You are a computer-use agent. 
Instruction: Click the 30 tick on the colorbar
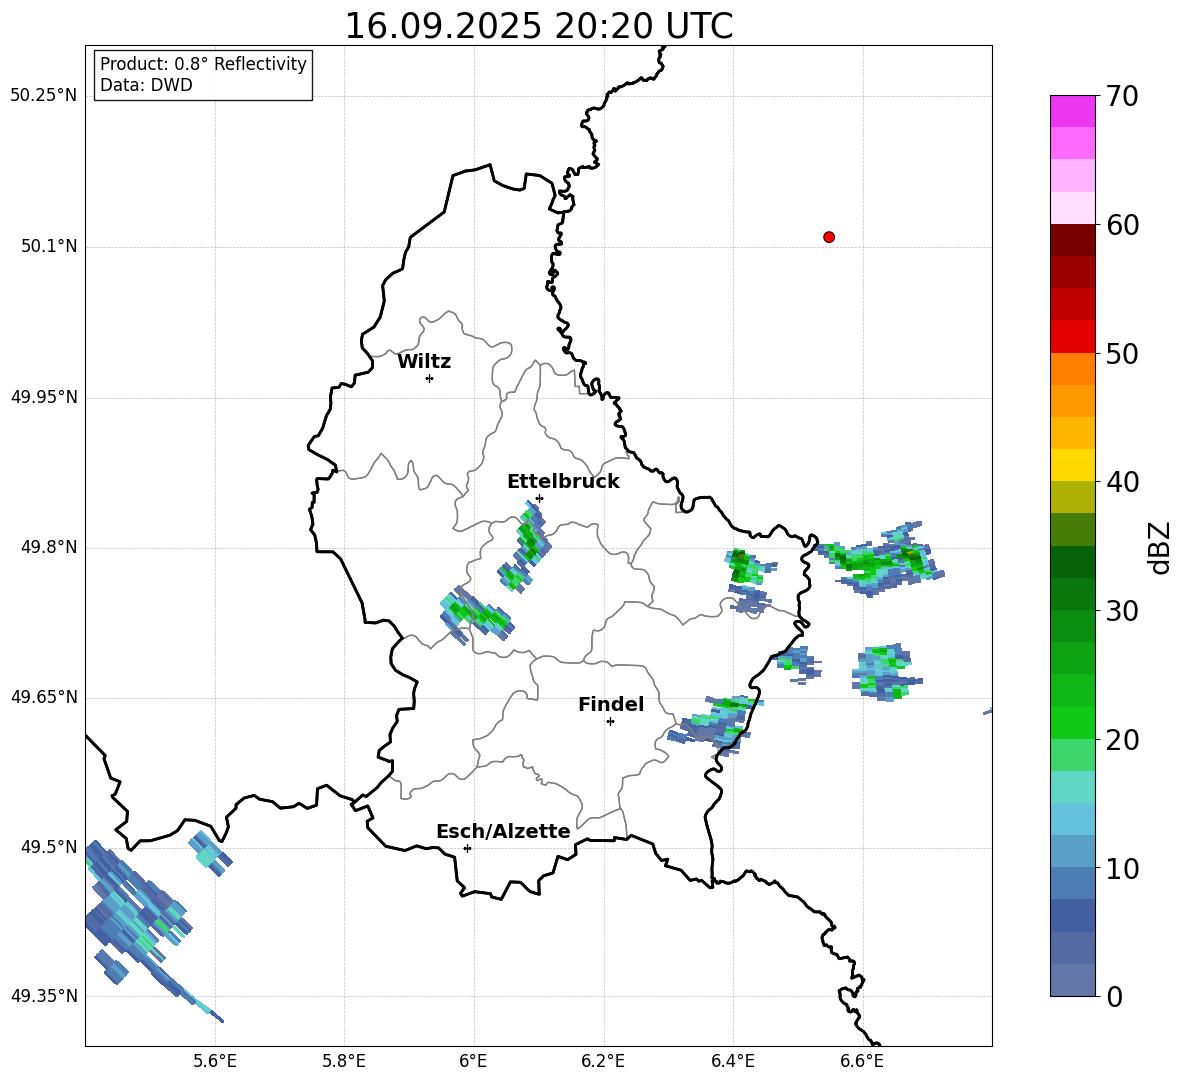coord(1122,611)
